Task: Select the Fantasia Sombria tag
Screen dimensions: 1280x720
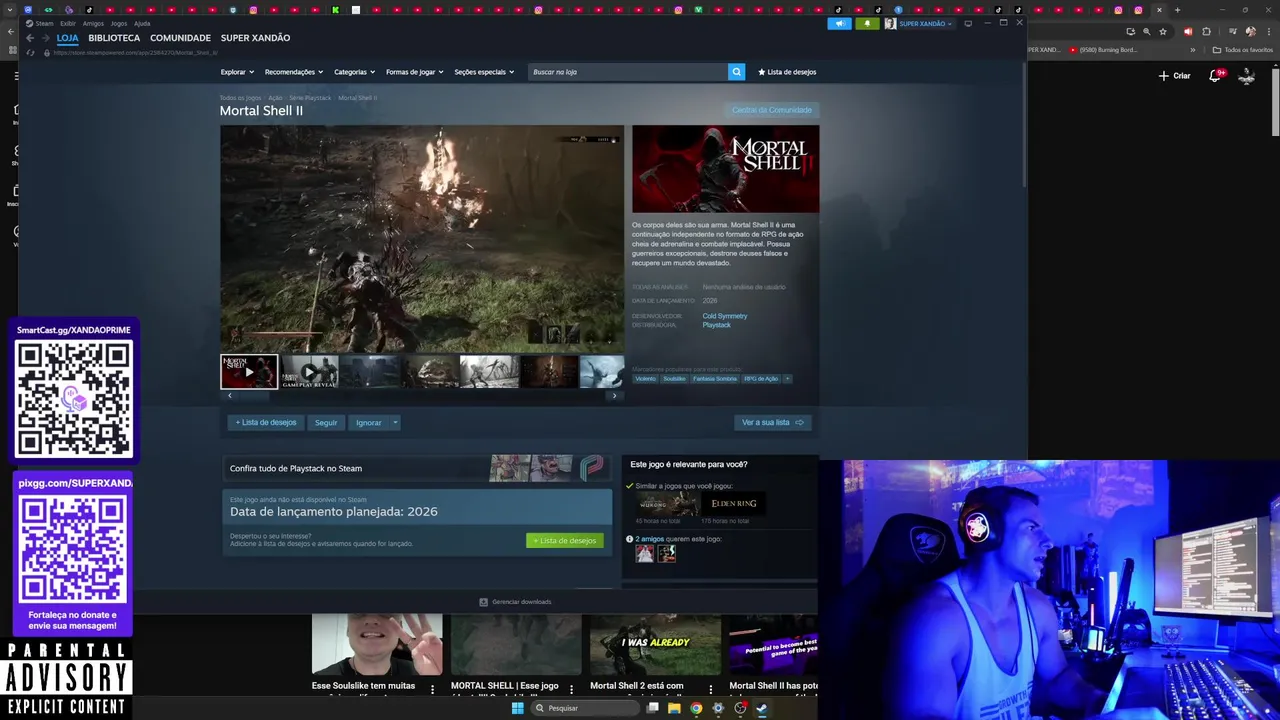Action: [x=714, y=379]
